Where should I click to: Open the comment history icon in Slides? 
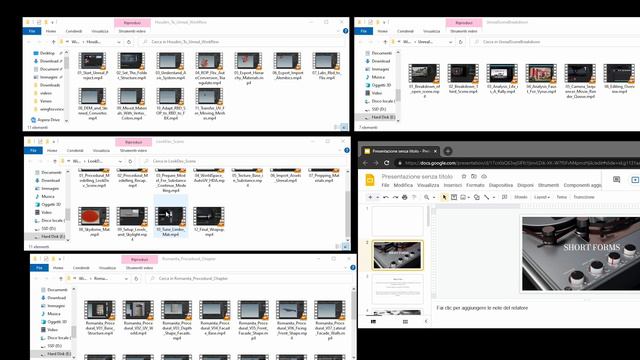coord(617,180)
